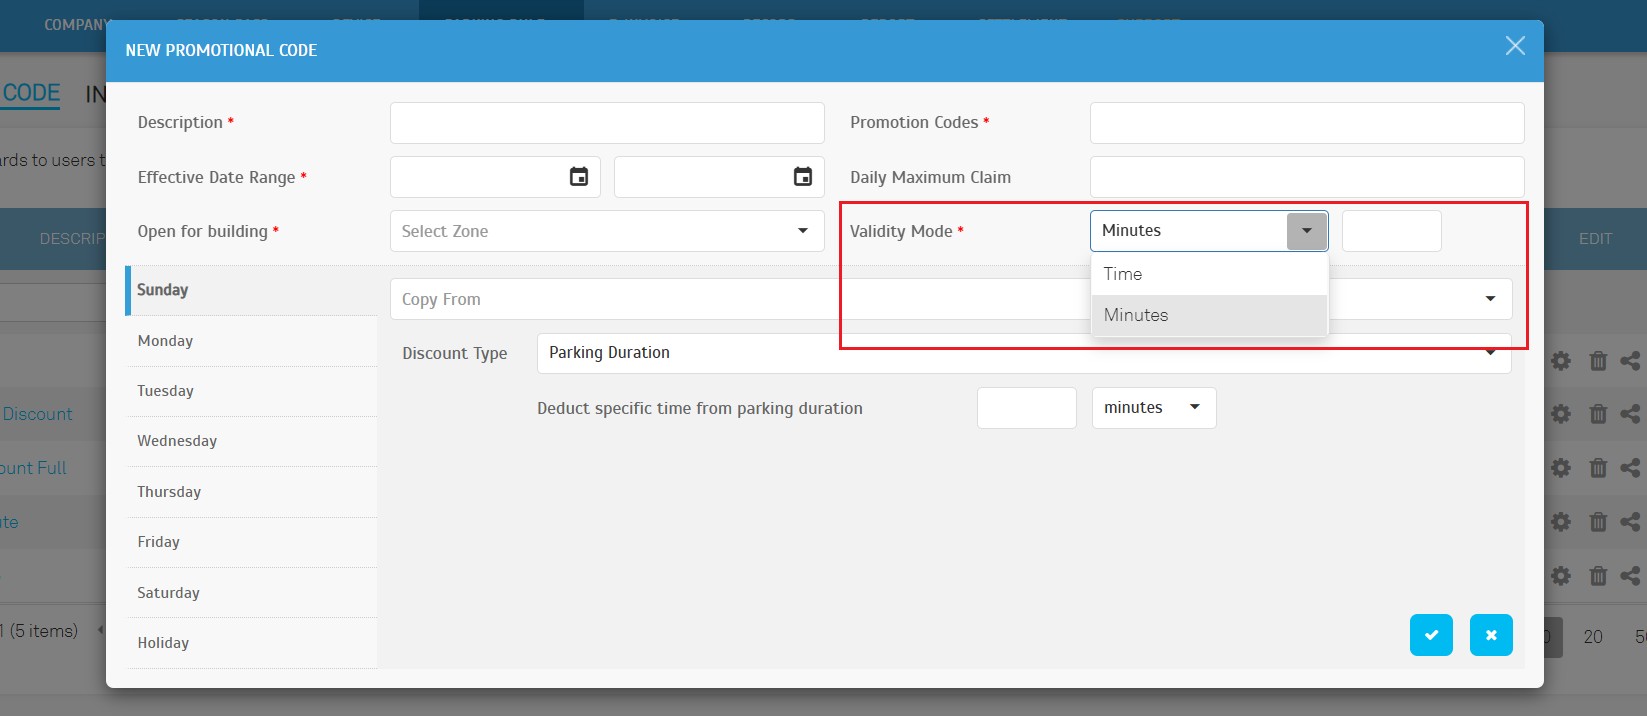The height and width of the screenshot is (716, 1647).
Task: Open the start date calendar picker
Action: pyautogui.click(x=579, y=177)
